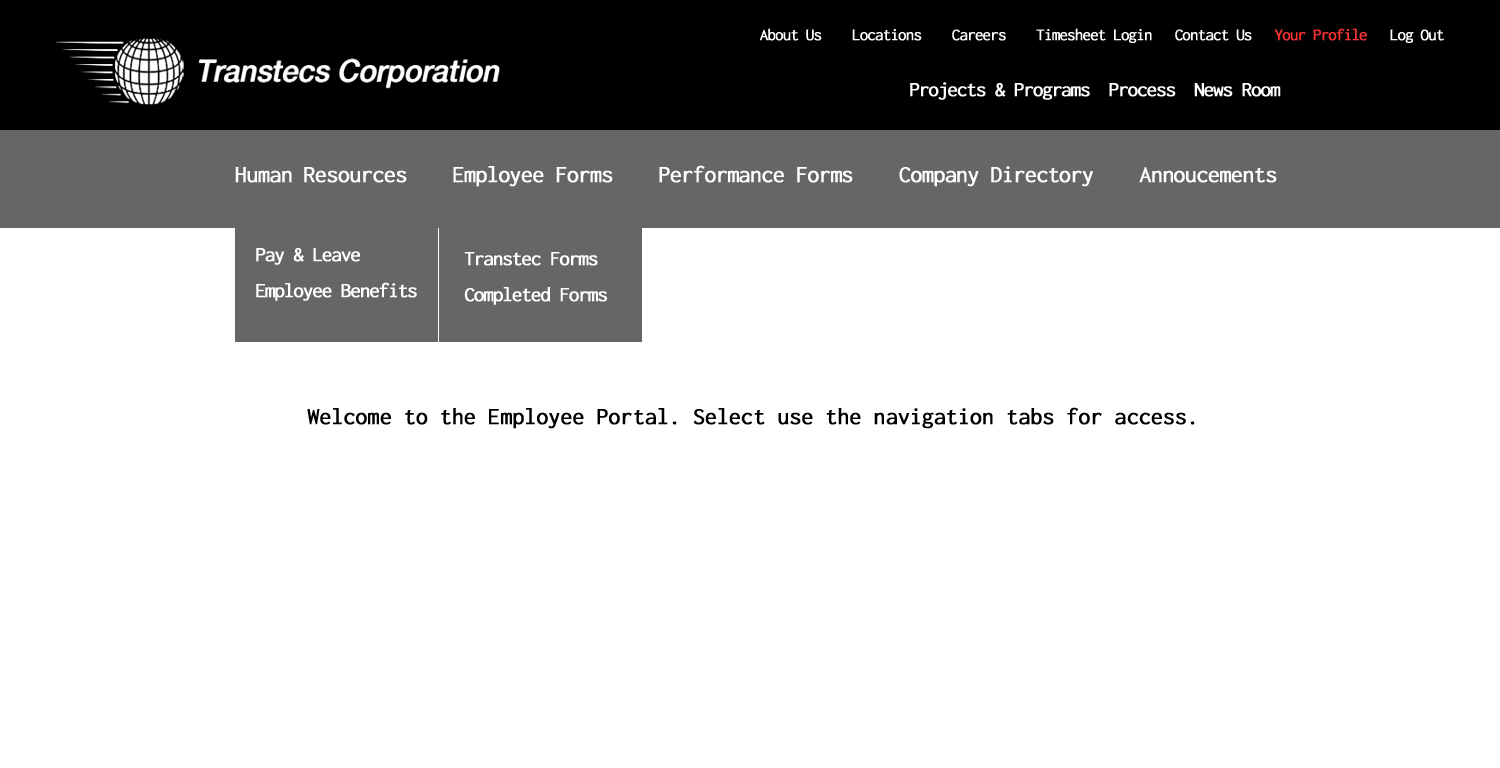The width and height of the screenshot is (1500, 768).
Task: Open the Careers link
Action: (978, 35)
